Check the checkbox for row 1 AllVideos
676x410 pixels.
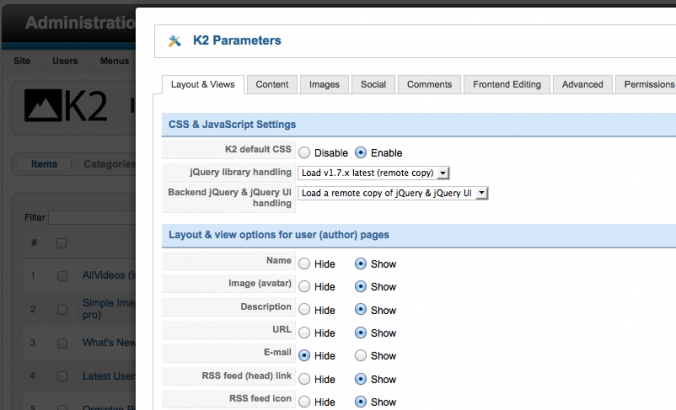(62, 276)
